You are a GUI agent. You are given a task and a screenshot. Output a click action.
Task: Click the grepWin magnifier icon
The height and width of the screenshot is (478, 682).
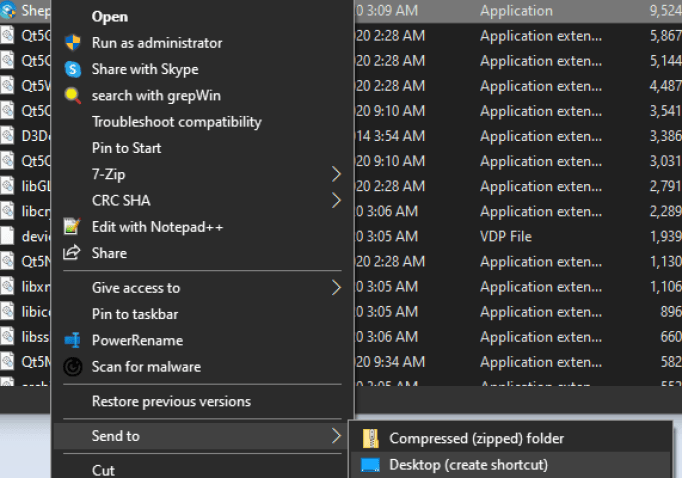[72, 96]
